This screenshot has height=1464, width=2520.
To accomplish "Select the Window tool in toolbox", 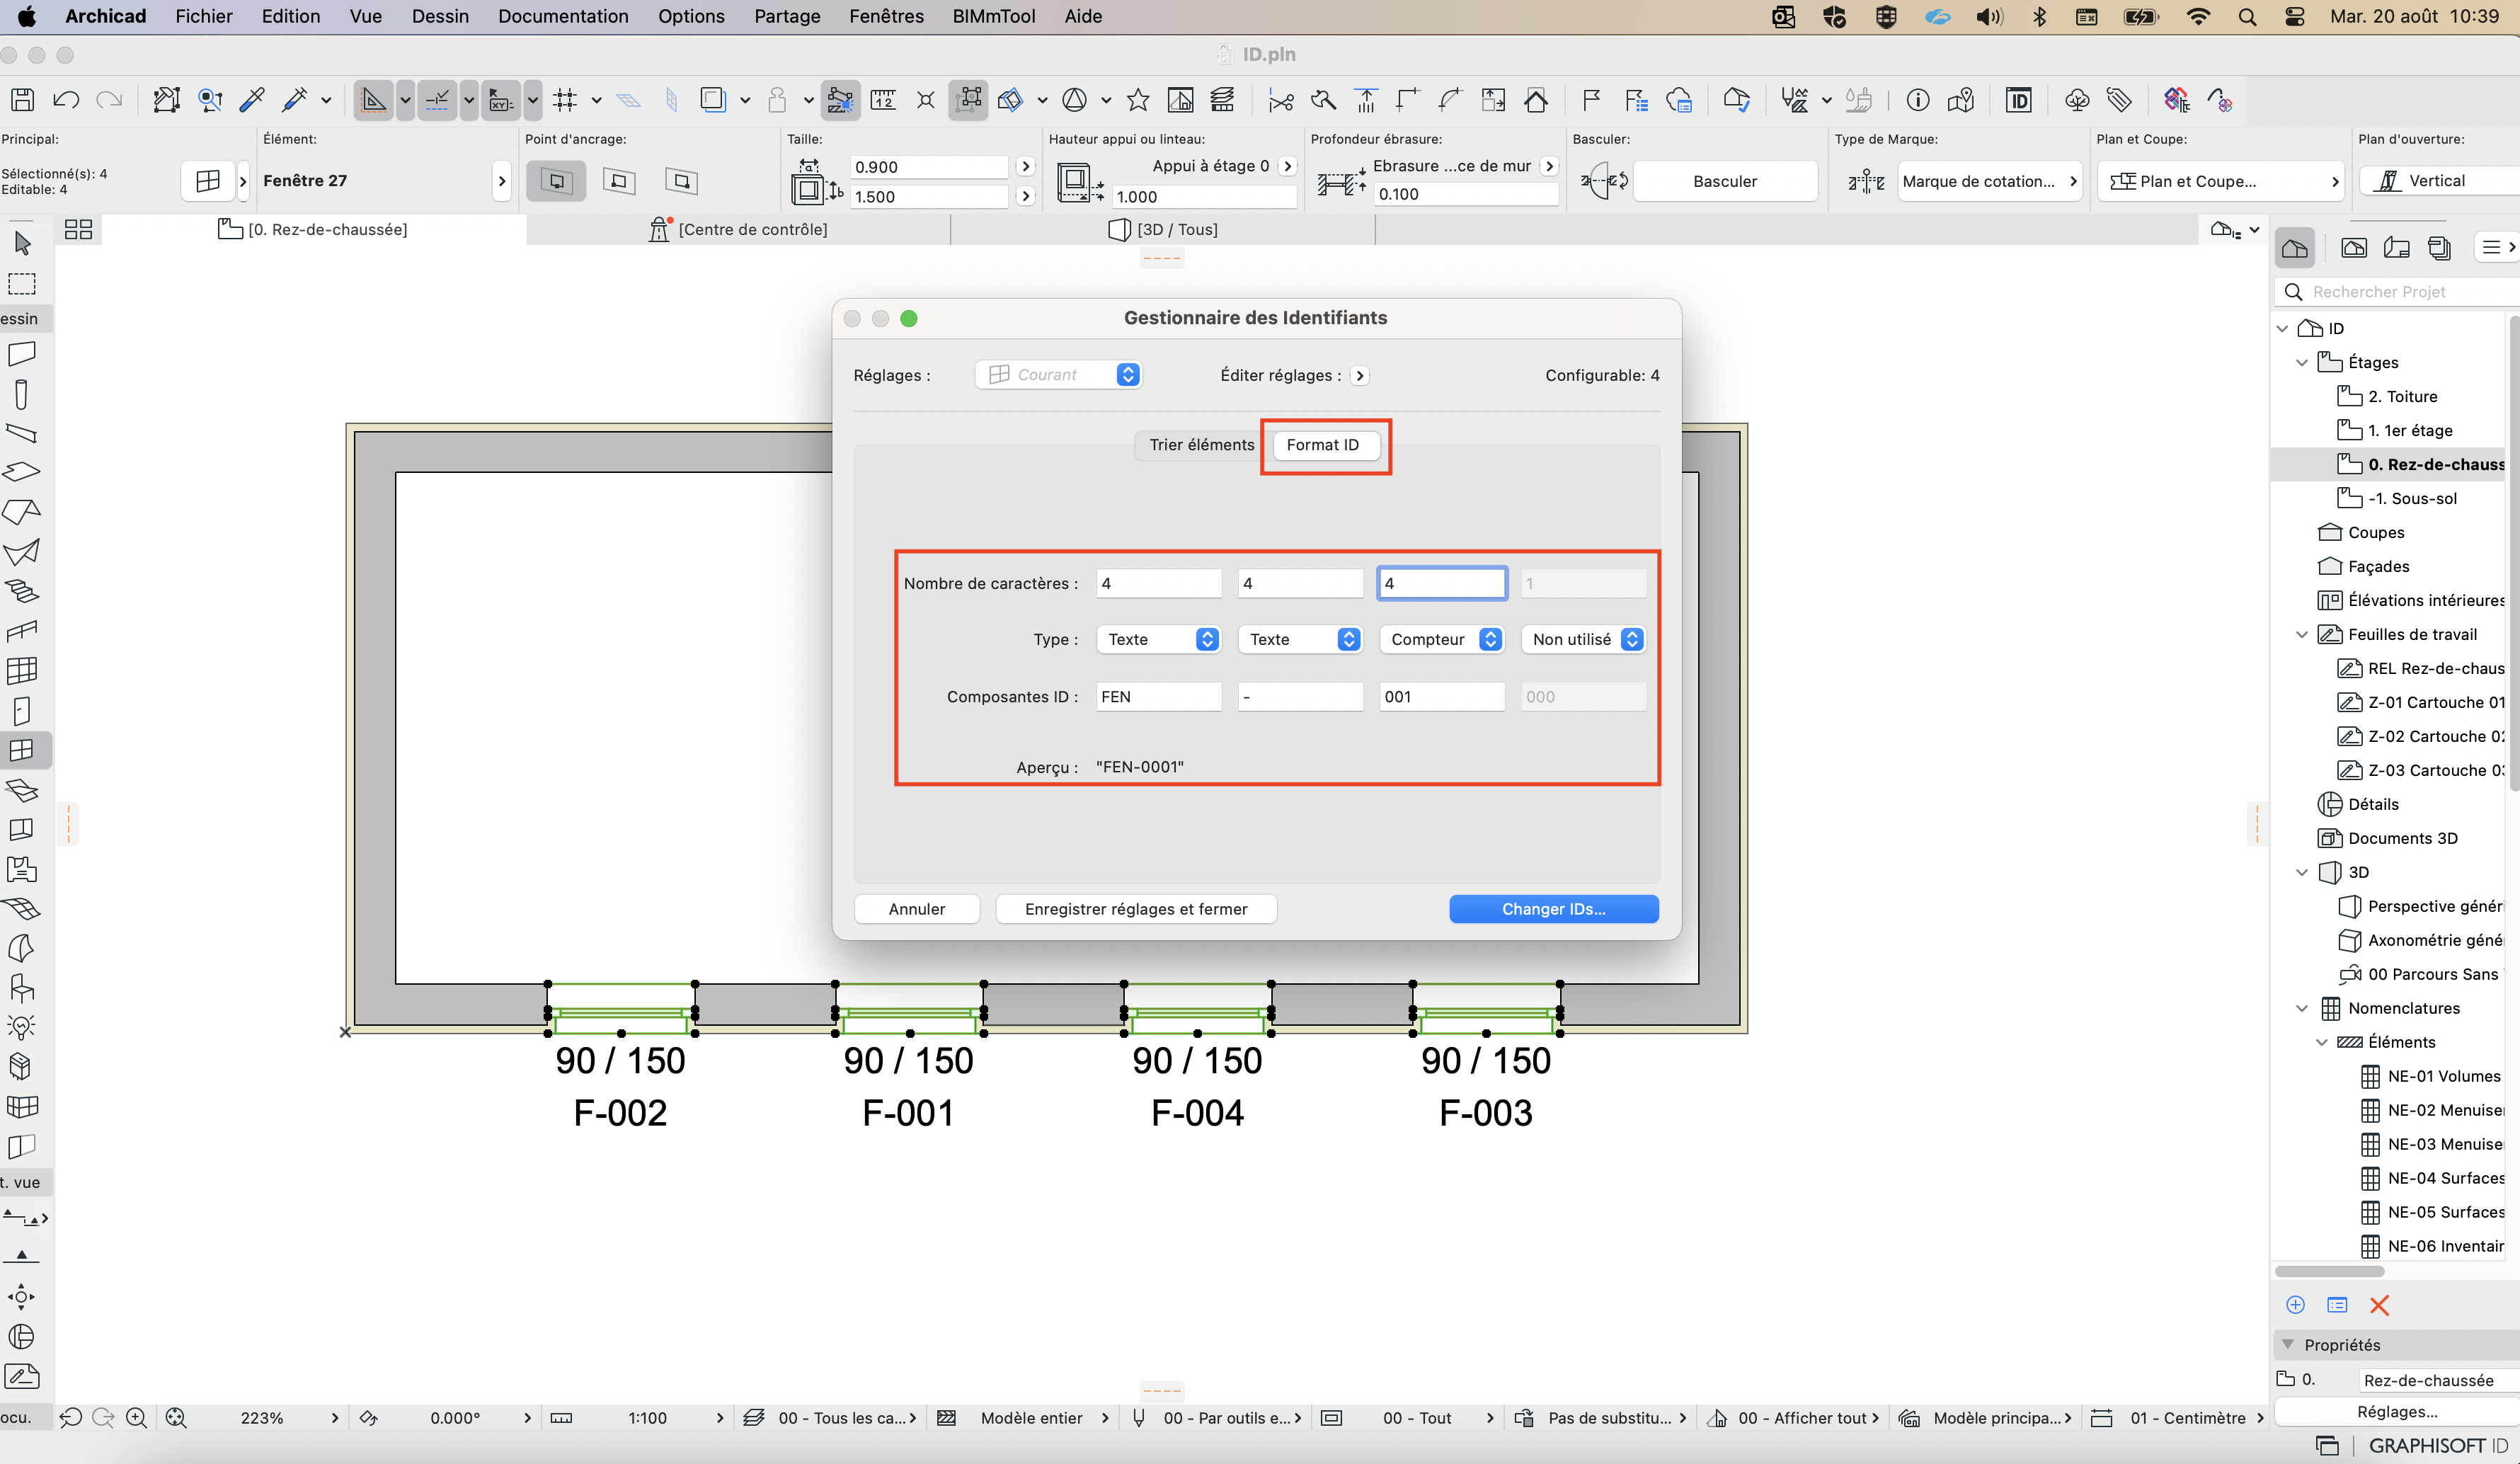I will point(22,750).
